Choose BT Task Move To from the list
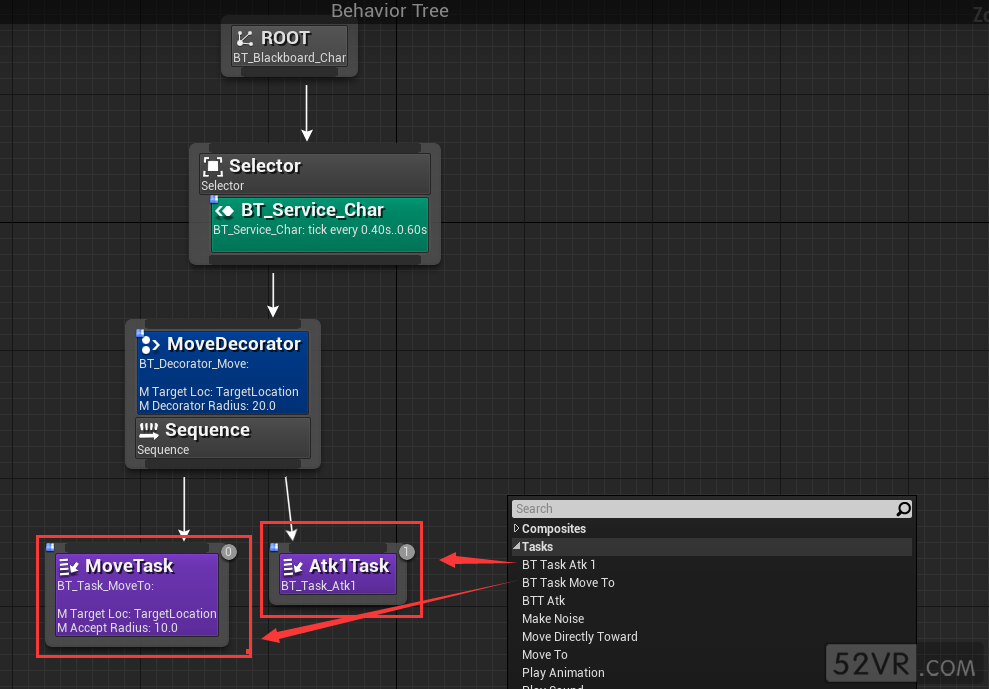Screen dimensions: 989x689 (568, 583)
